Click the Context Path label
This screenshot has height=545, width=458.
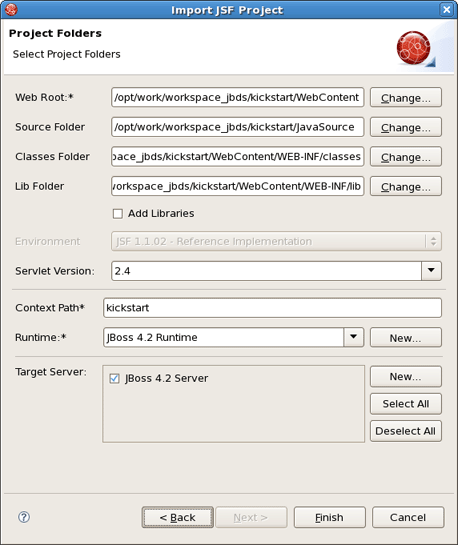tap(50, 308)
